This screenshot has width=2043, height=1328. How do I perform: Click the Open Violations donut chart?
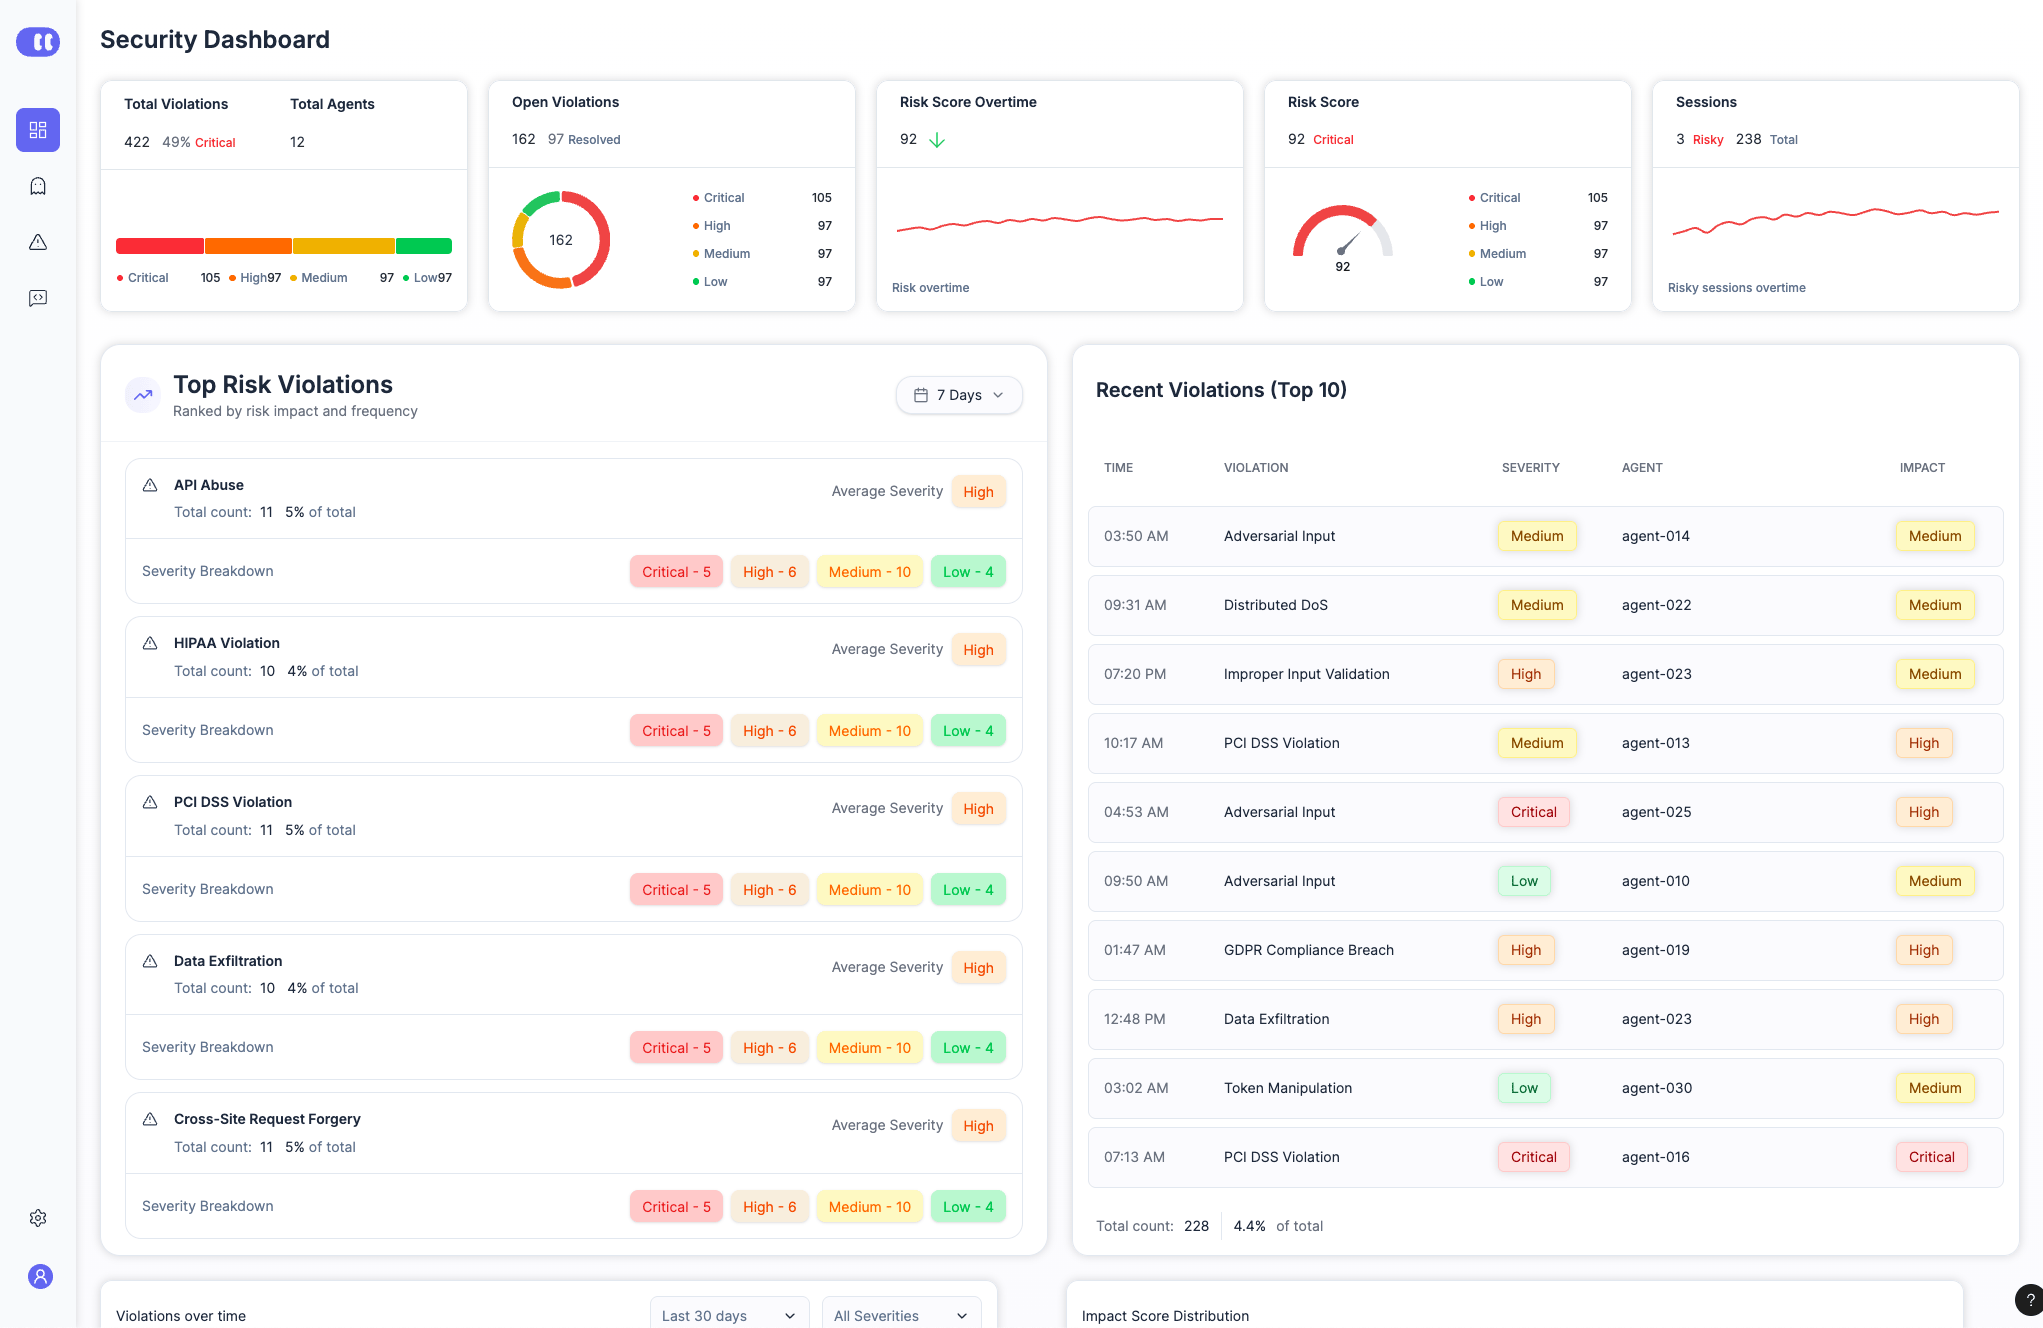561,240
